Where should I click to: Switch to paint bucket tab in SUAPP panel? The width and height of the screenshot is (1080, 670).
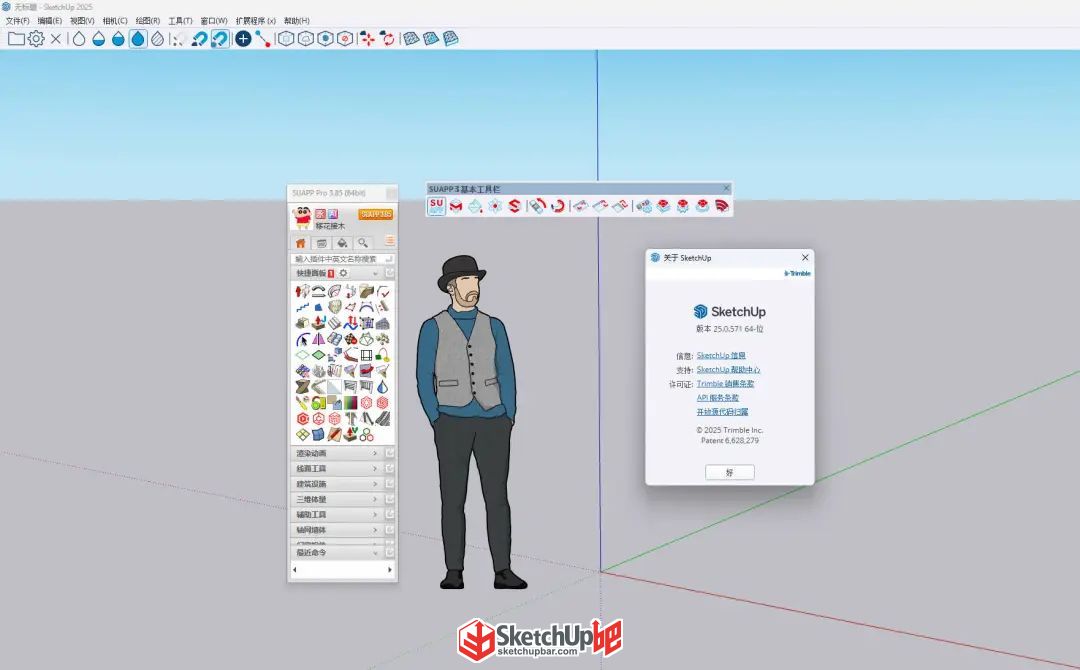tap(342, 243)
